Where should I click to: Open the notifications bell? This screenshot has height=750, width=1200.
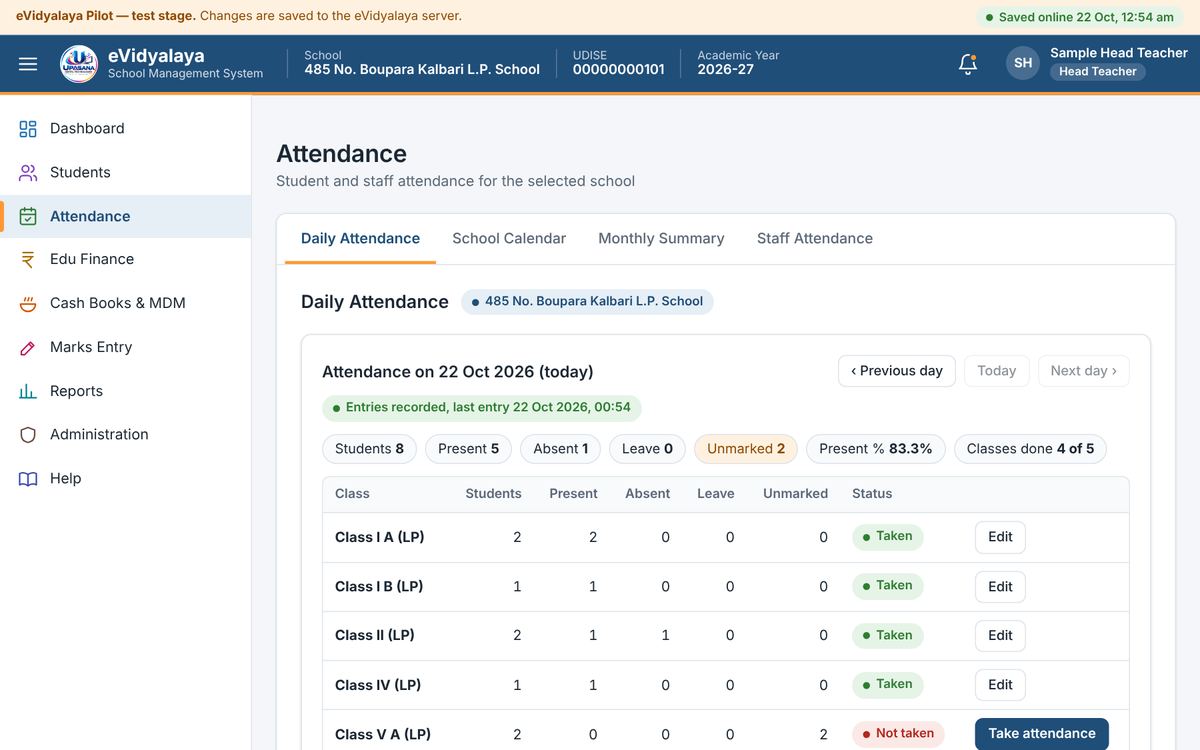968,63
